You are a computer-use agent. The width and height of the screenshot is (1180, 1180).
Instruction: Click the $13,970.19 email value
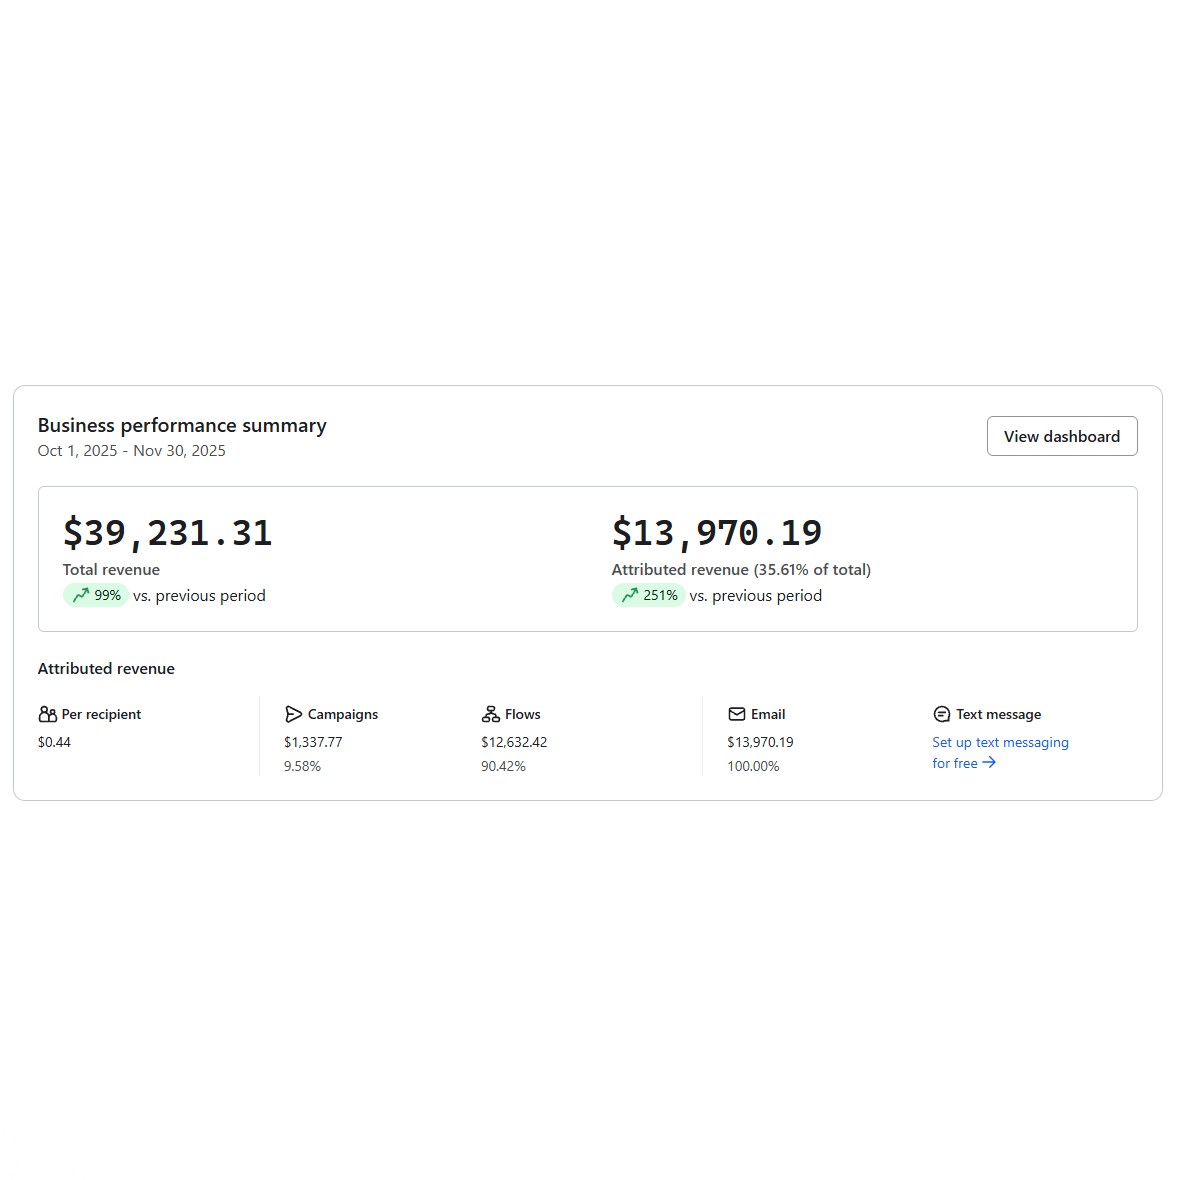760,742
